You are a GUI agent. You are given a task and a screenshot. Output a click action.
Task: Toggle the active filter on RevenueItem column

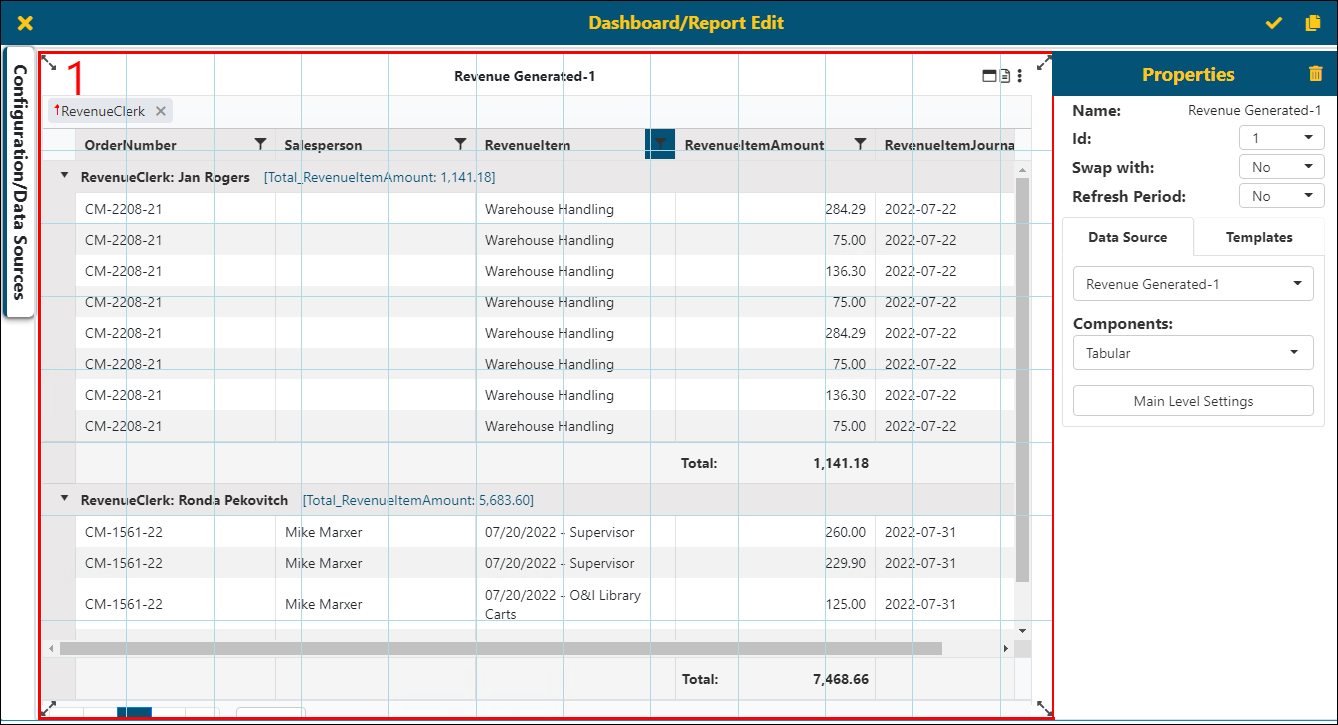pos(659,144)
